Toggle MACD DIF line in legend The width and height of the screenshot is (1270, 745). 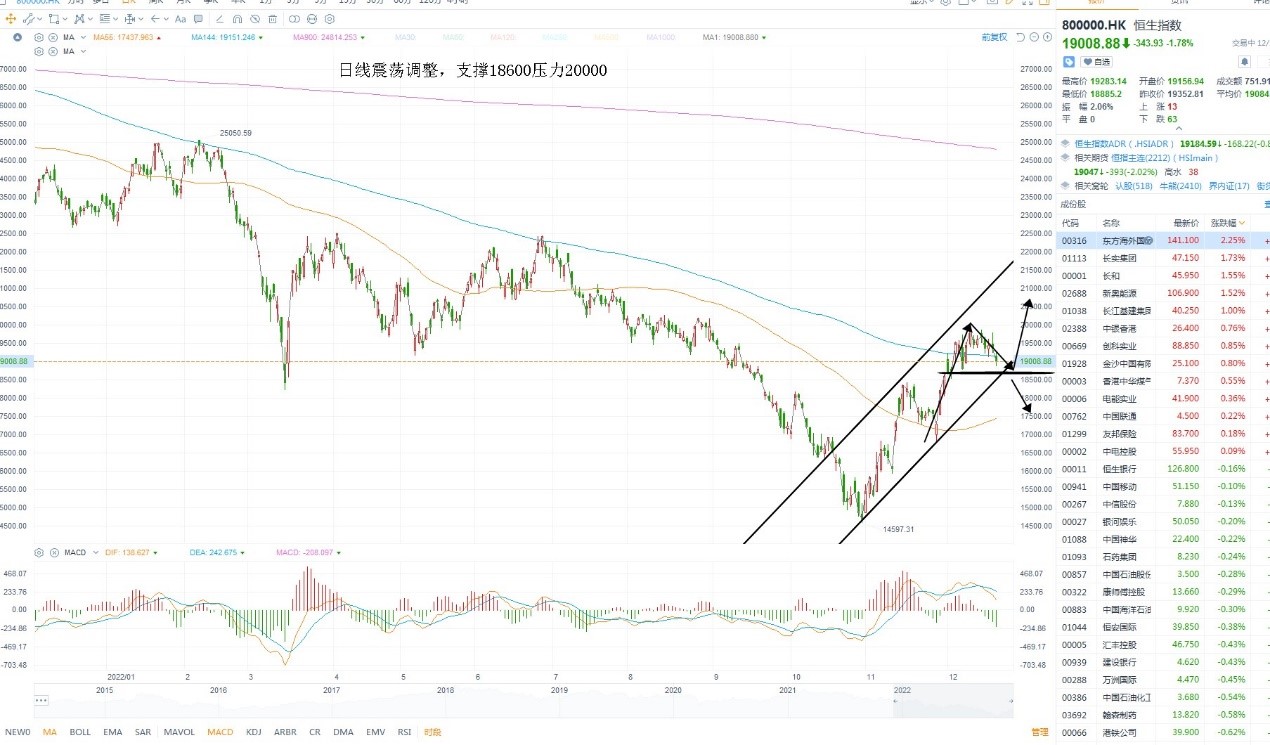click(131, 552)
